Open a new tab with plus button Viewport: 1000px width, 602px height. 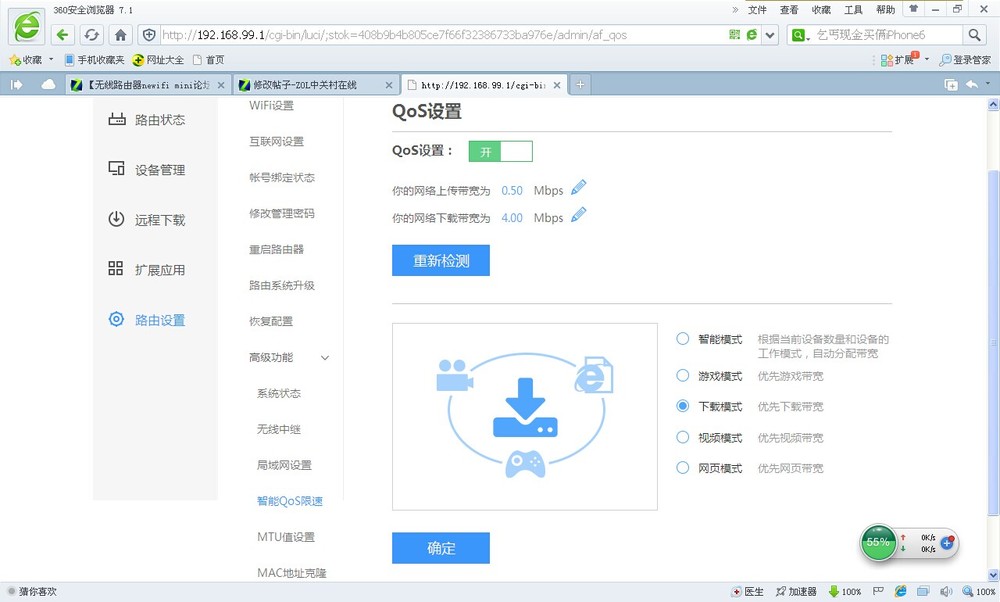point(580,84)
